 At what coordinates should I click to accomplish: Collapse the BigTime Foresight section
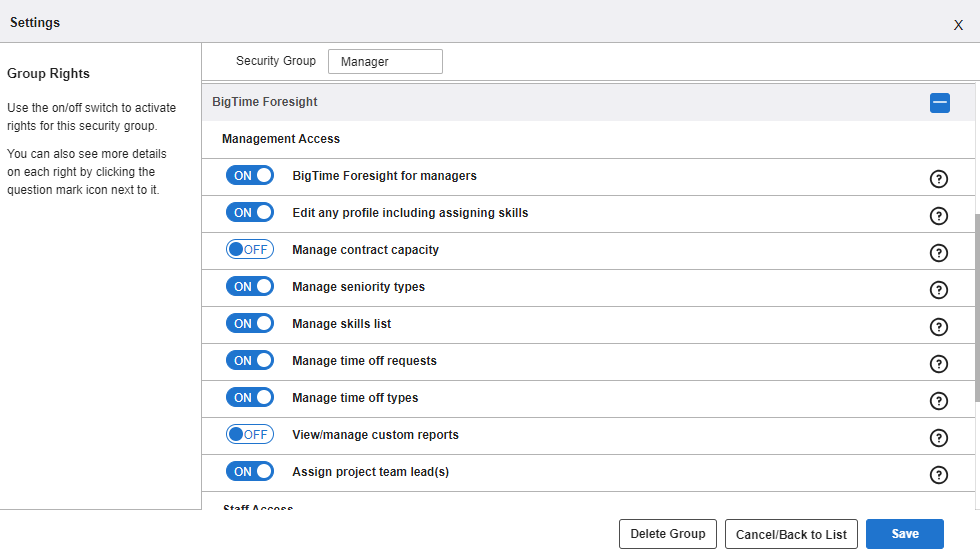(x=939, y=102)
